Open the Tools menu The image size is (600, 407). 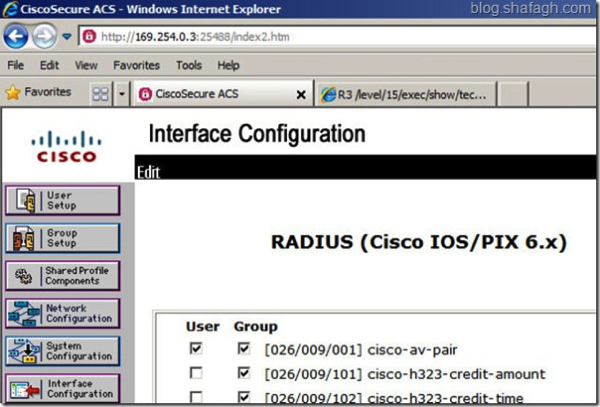(189, 65)
